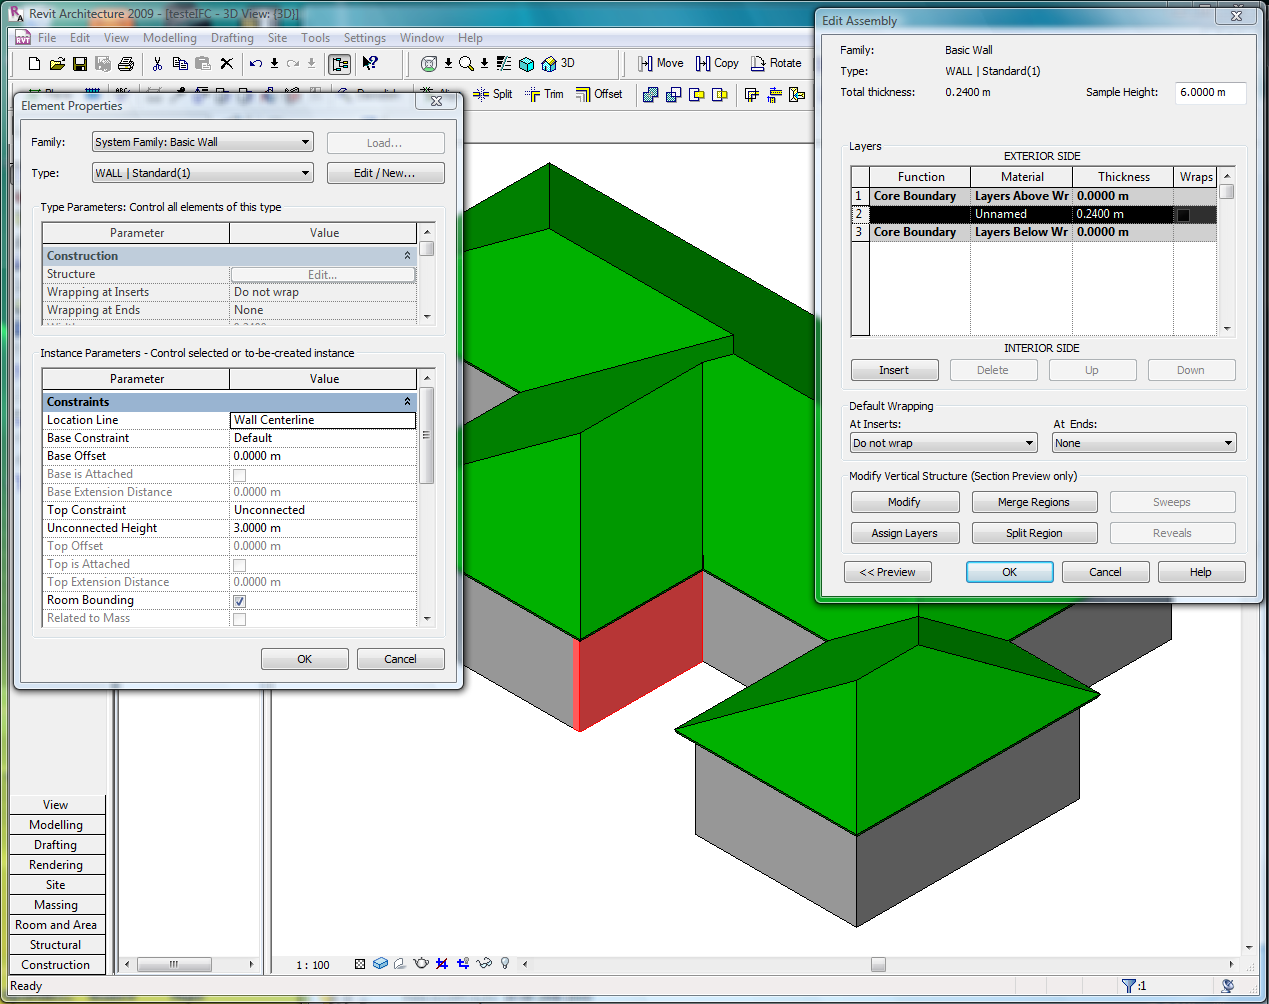
Task: Toggle the Related to Mass checkbox
Action: point(239,619)
